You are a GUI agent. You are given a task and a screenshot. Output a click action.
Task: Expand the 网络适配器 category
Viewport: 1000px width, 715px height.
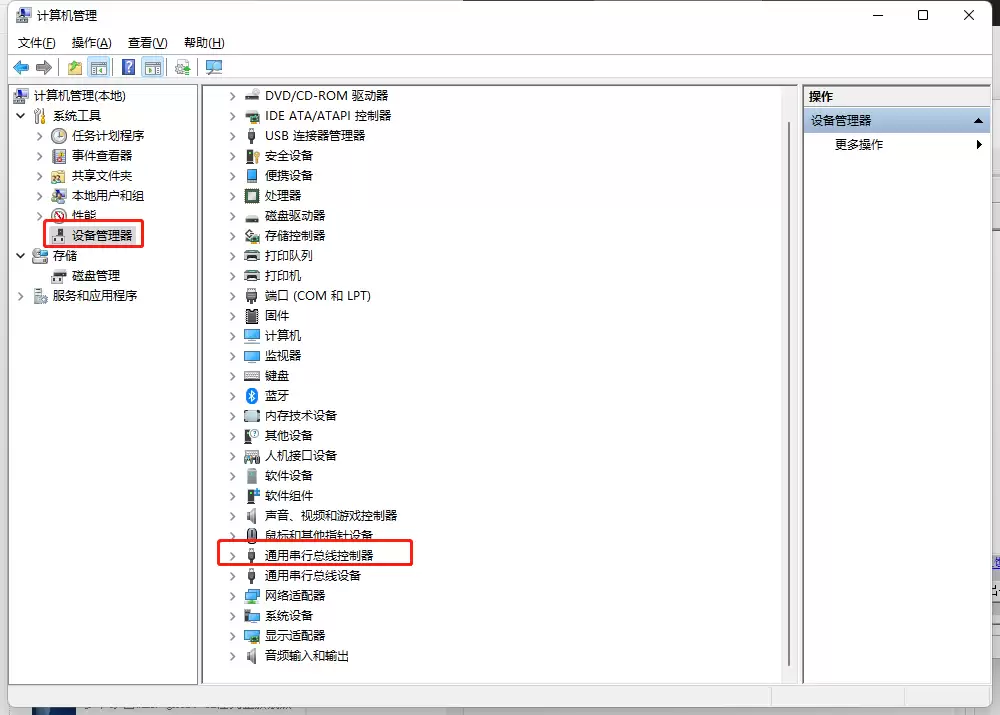232,596
